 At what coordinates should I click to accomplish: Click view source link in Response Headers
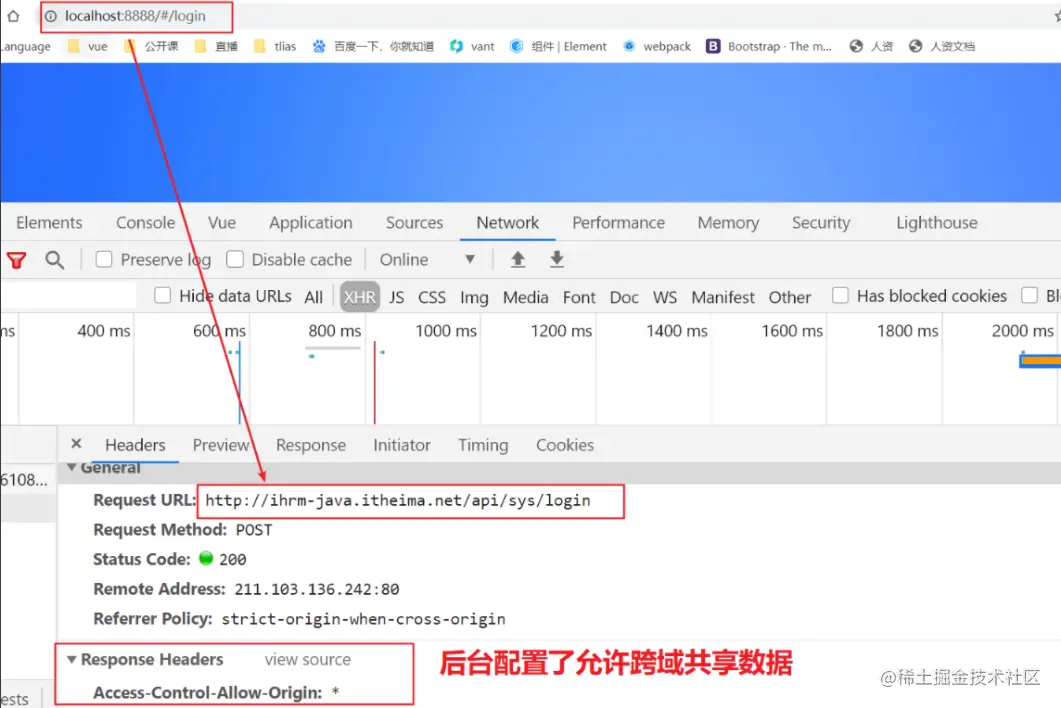(x=308, y=659)
